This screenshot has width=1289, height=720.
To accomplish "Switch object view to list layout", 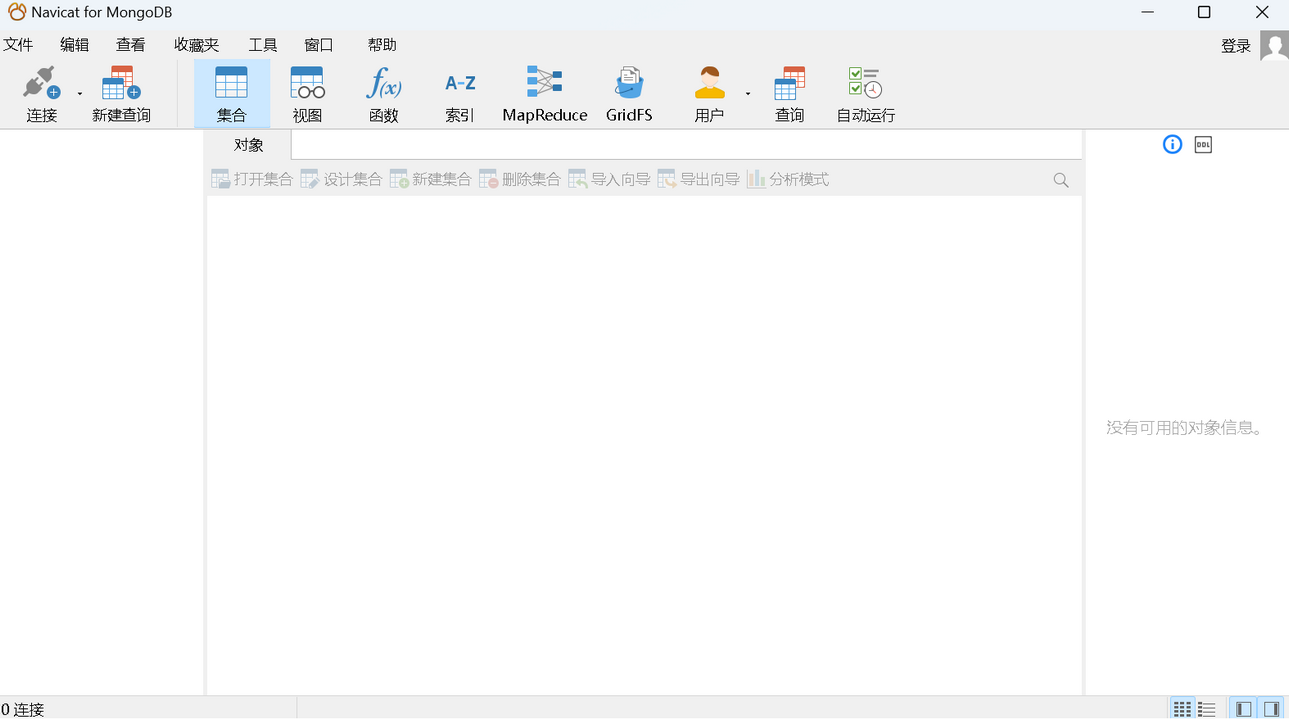I will click(x=1206, y=708).
